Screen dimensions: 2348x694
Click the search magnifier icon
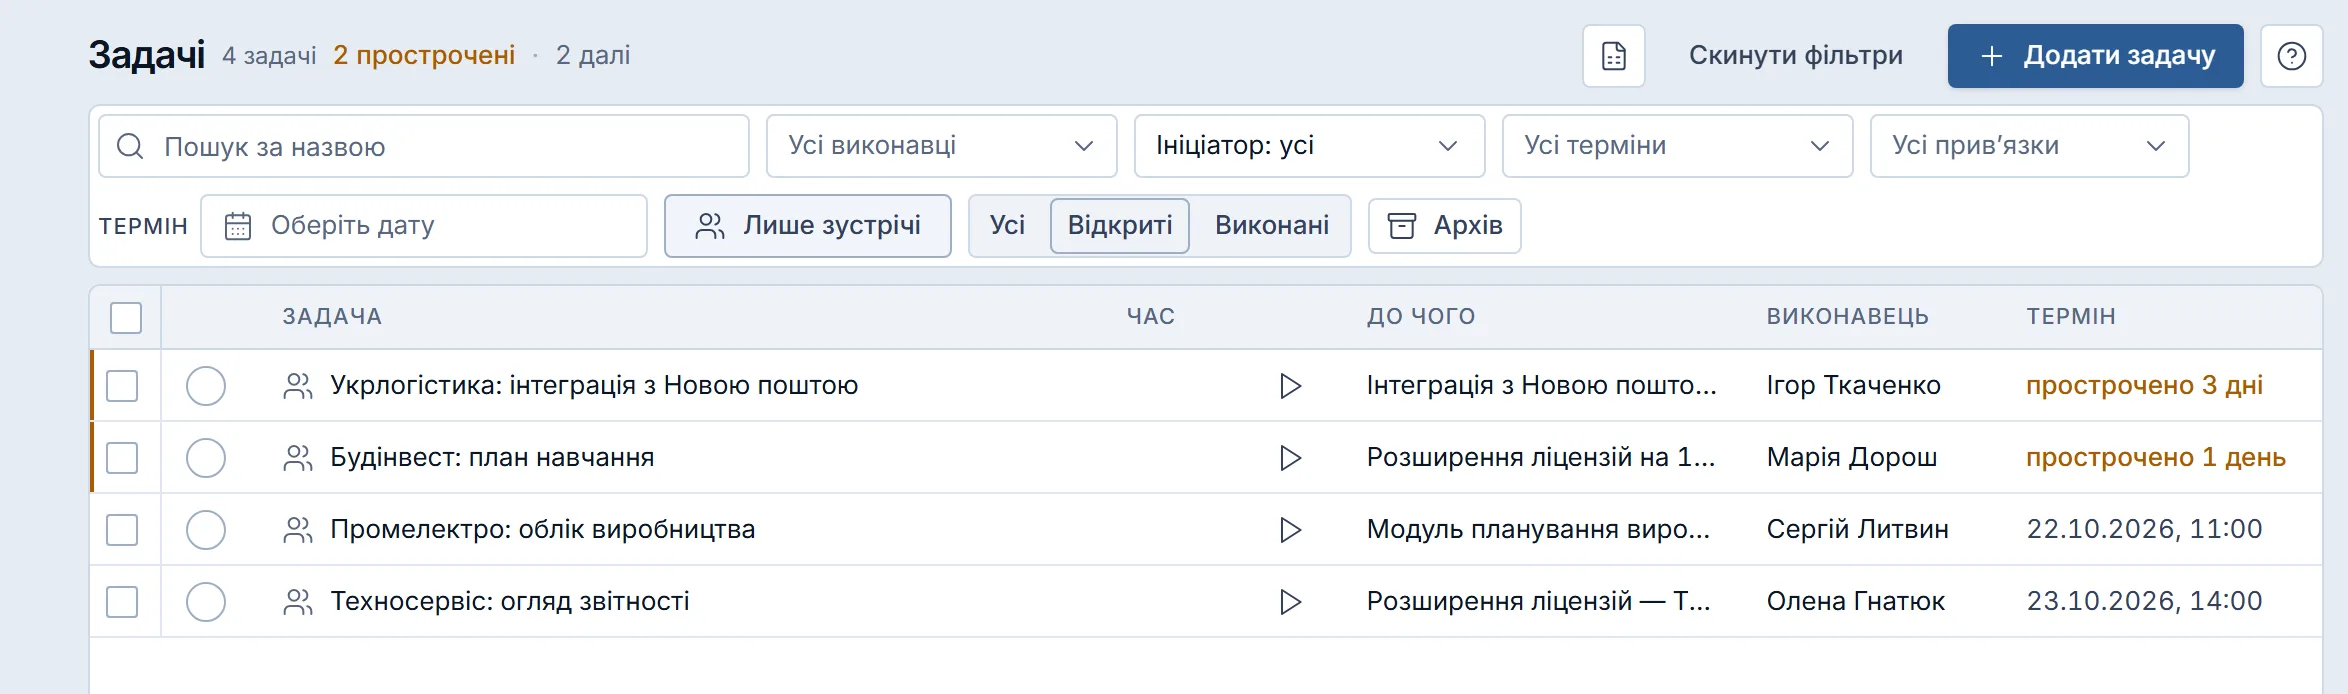[130, 147]
